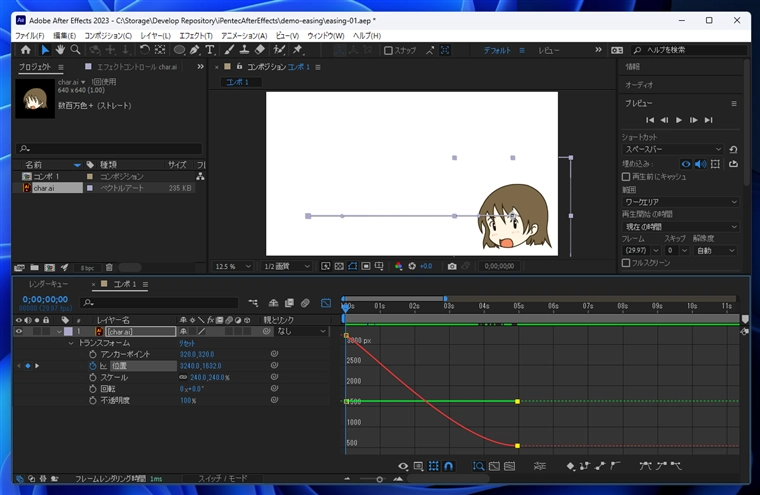Click the Reset link for Transform
The height and width of the screenshot is (495, 760).
click(x=187, y=343)
